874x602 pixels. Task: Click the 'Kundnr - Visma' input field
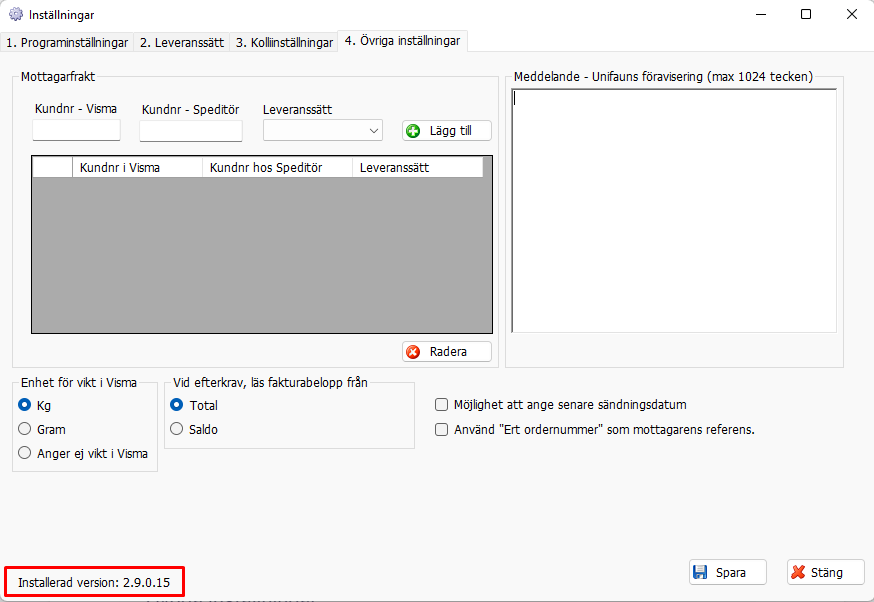(x=76, y=130)
